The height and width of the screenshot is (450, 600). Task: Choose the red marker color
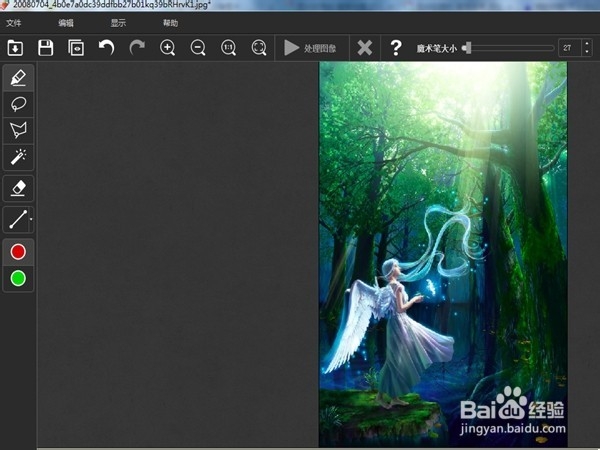pyautogui.click(x=18, y=252)
